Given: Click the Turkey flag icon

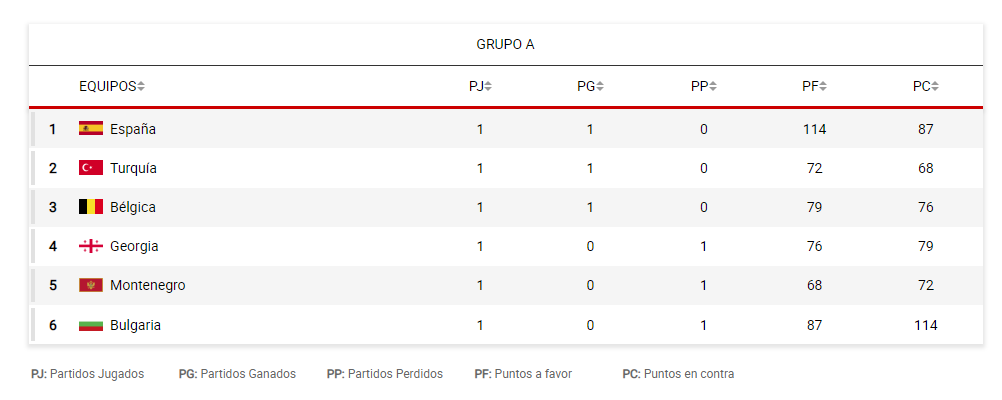Looking at the screenshot, I should 91,168.
